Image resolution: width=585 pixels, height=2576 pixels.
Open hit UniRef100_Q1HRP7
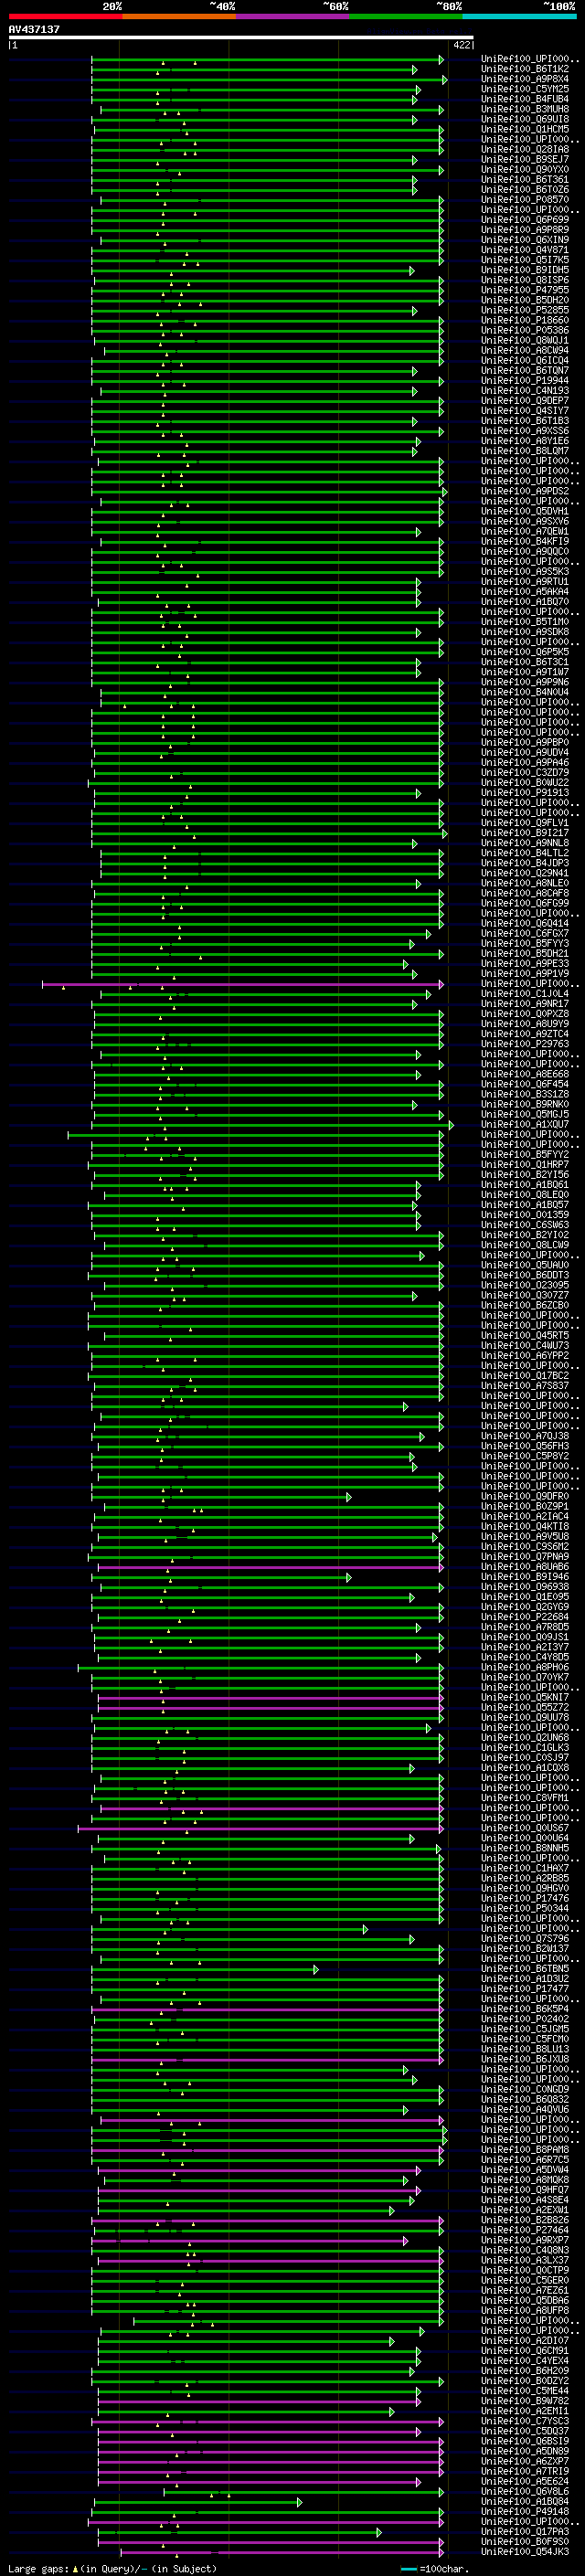click(525, 1165)
